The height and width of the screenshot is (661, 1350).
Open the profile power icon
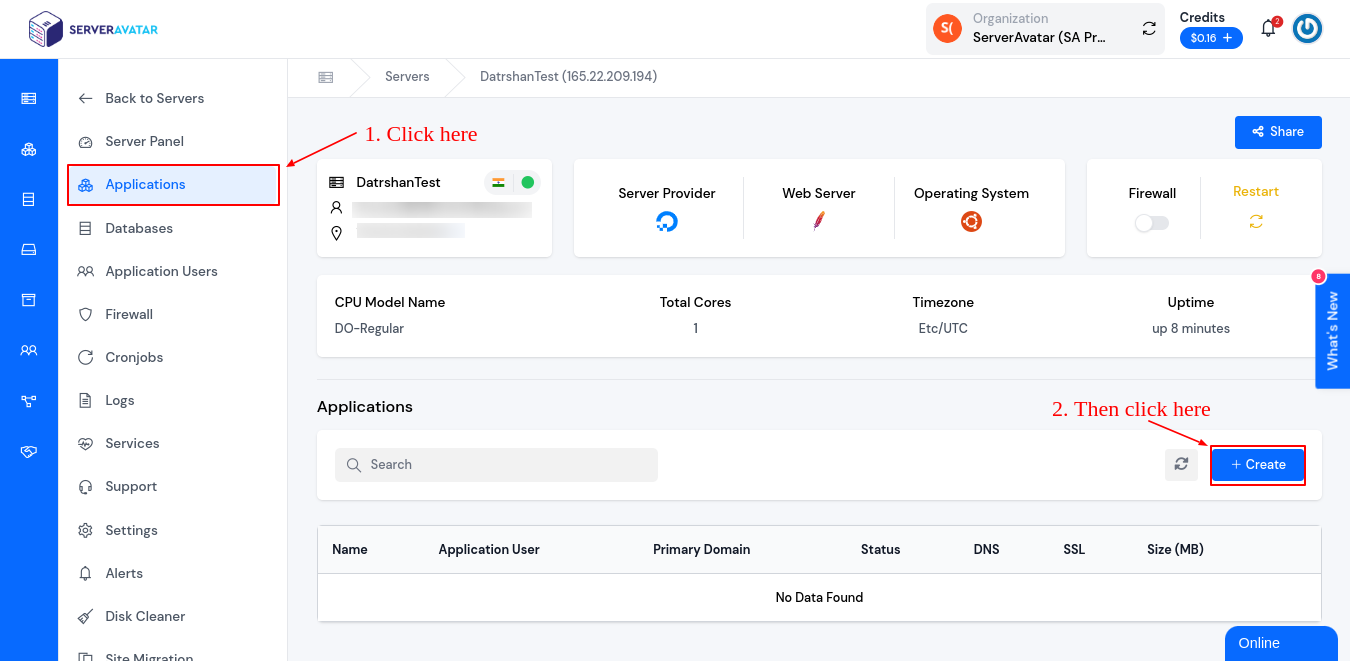(x=1308, y=29)
